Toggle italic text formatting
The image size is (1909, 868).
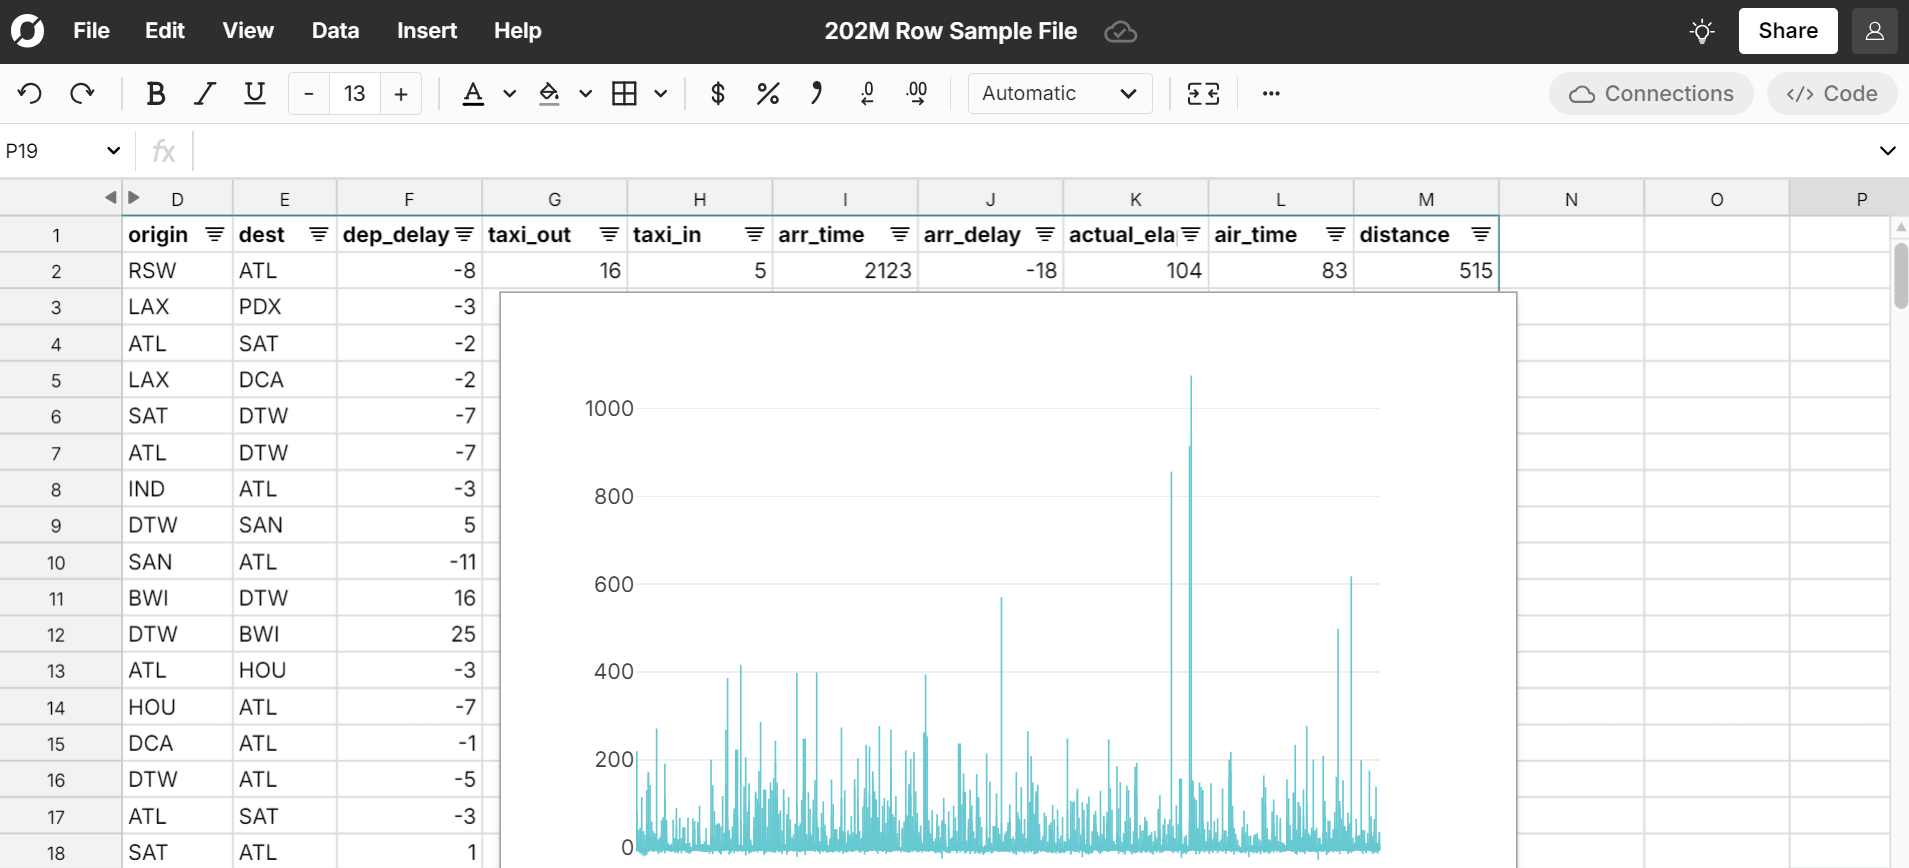coord(205,94)
